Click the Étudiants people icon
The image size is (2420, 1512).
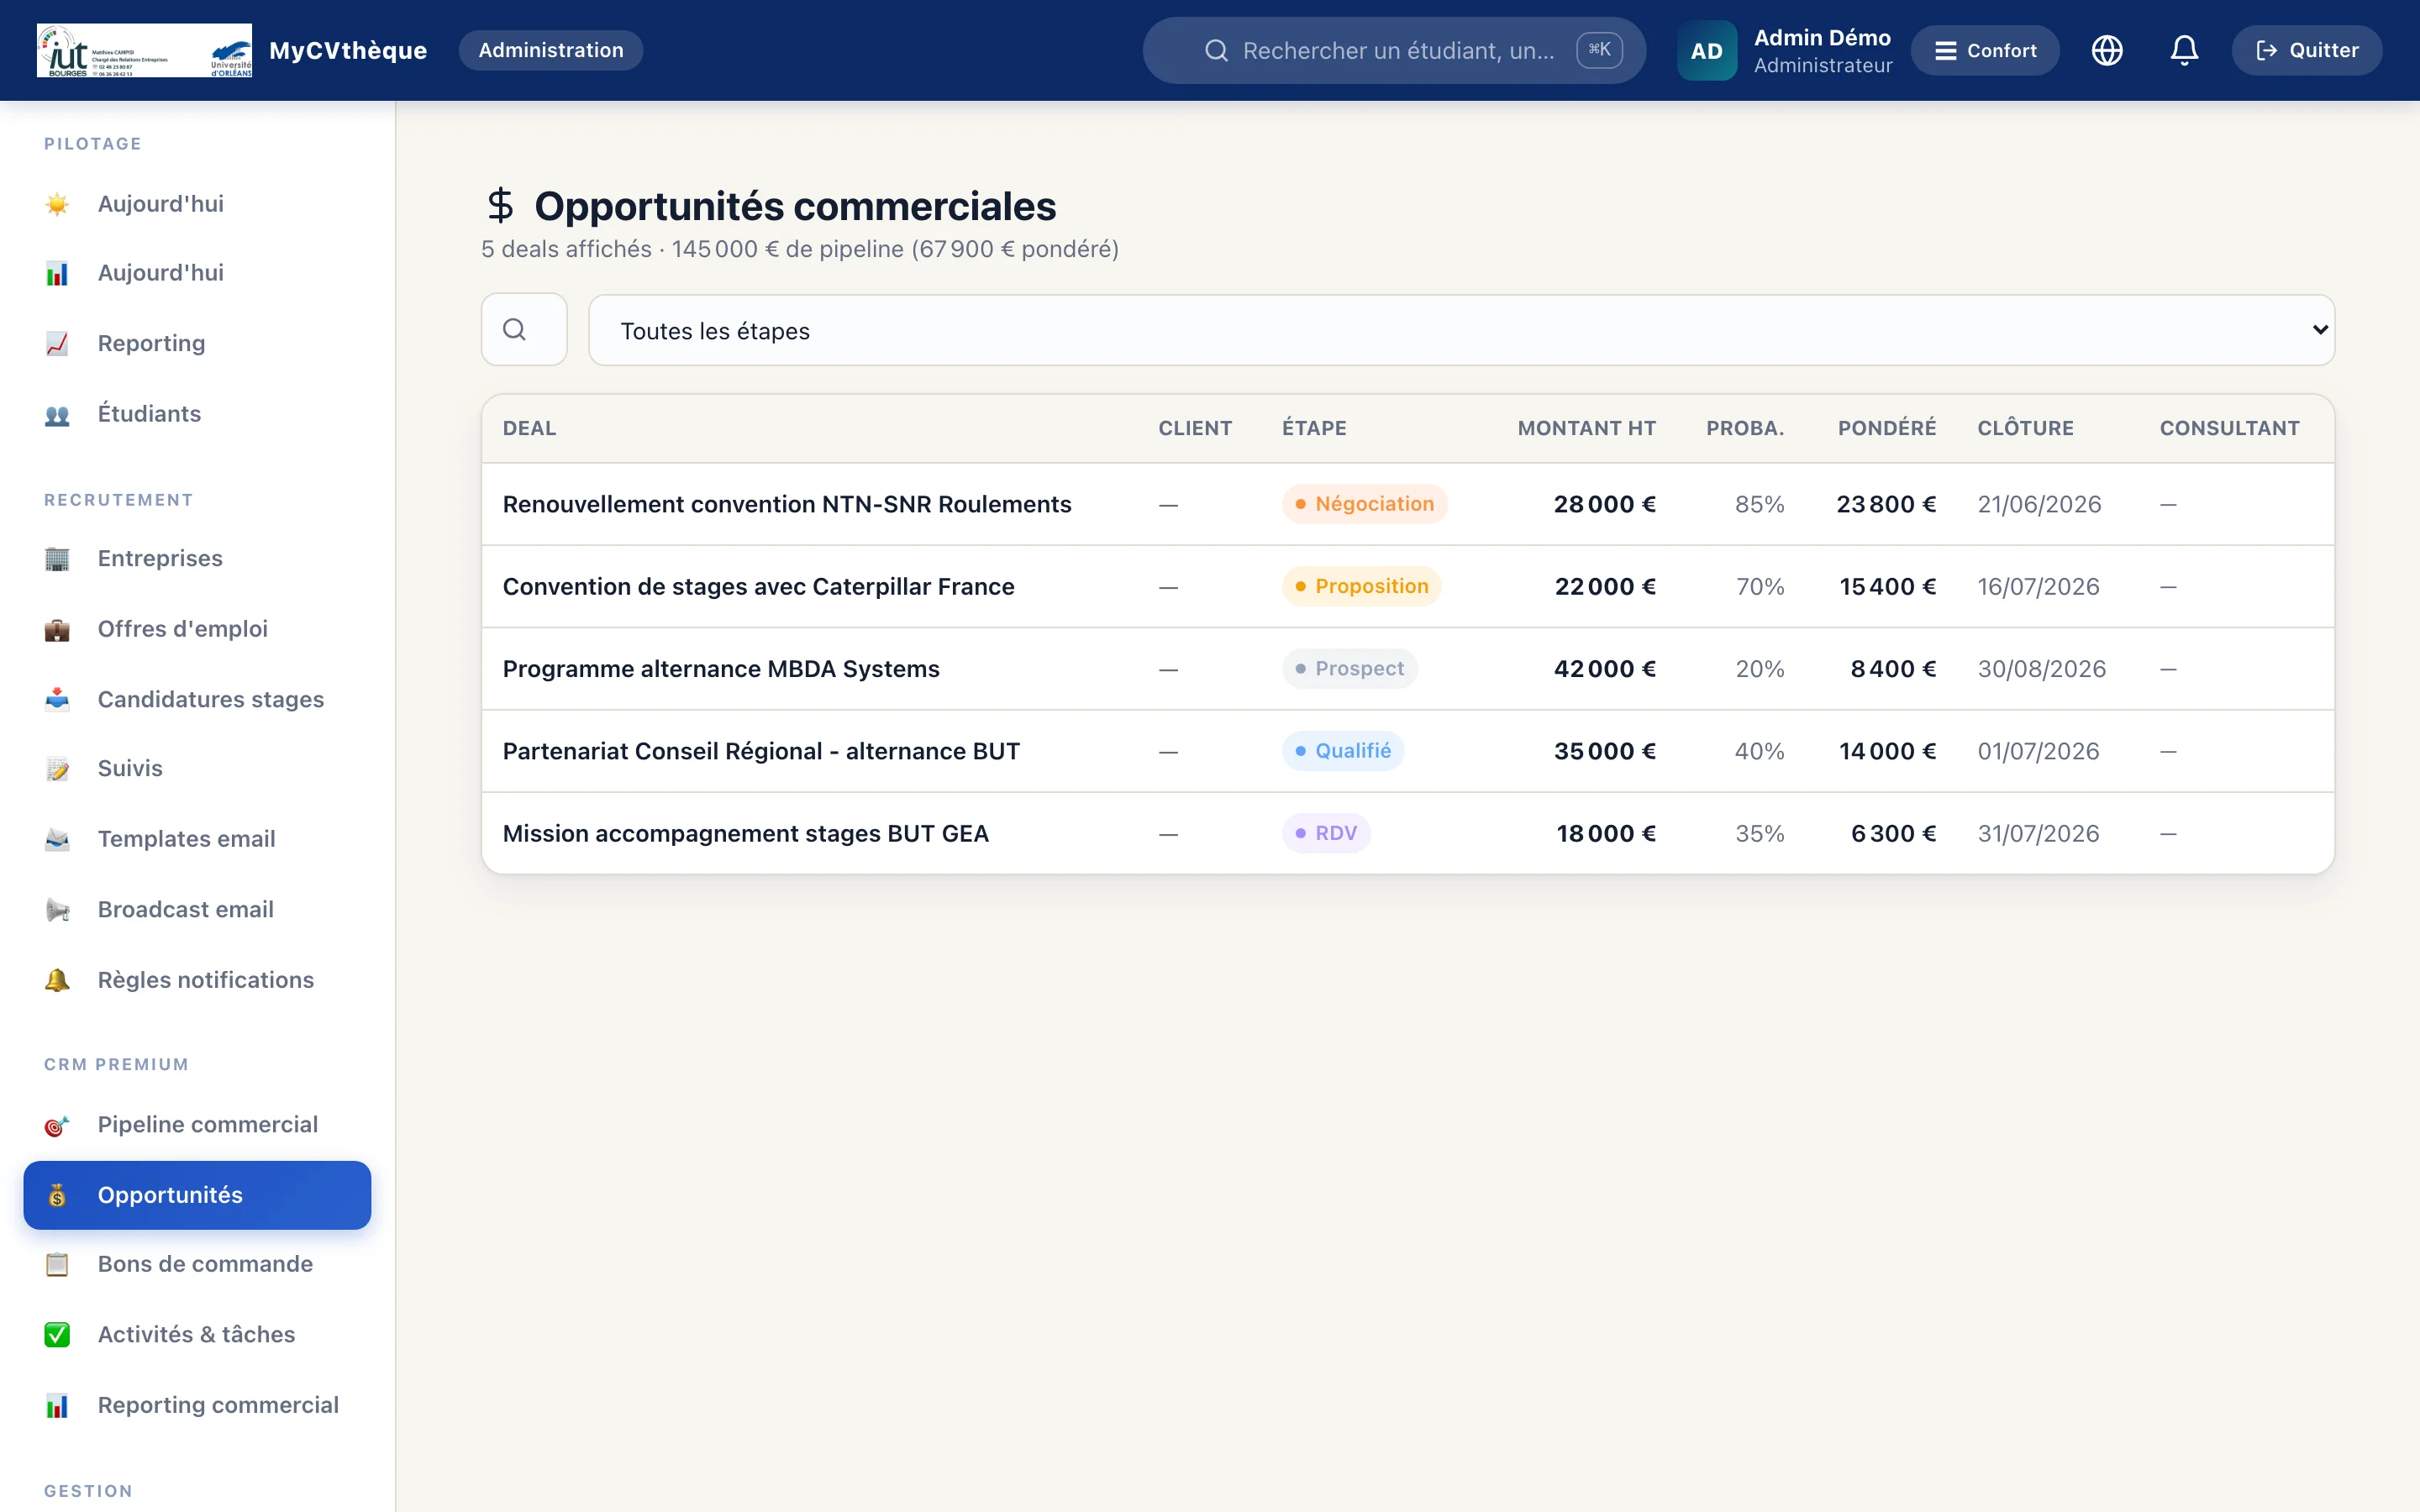tap(57, 414)
